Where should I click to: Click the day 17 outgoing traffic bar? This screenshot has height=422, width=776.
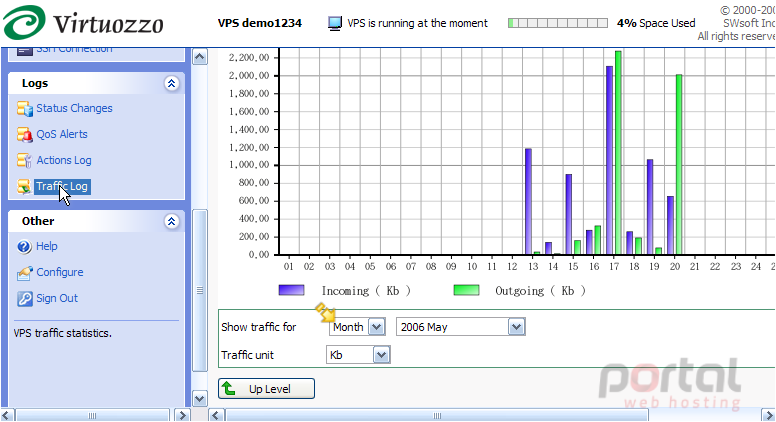click(x=618, y=153)
